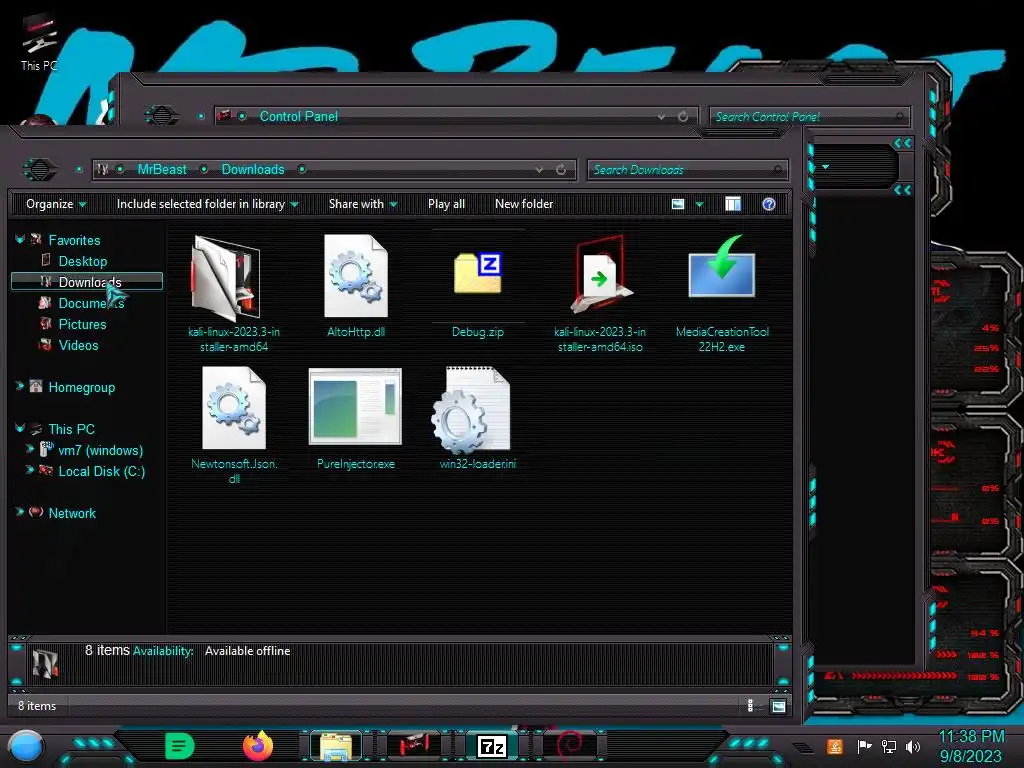The height and width of the screenshot is (768, 1024).
Task: Open vm7 (windows) in navigation pane
Action: pos(100,450)
